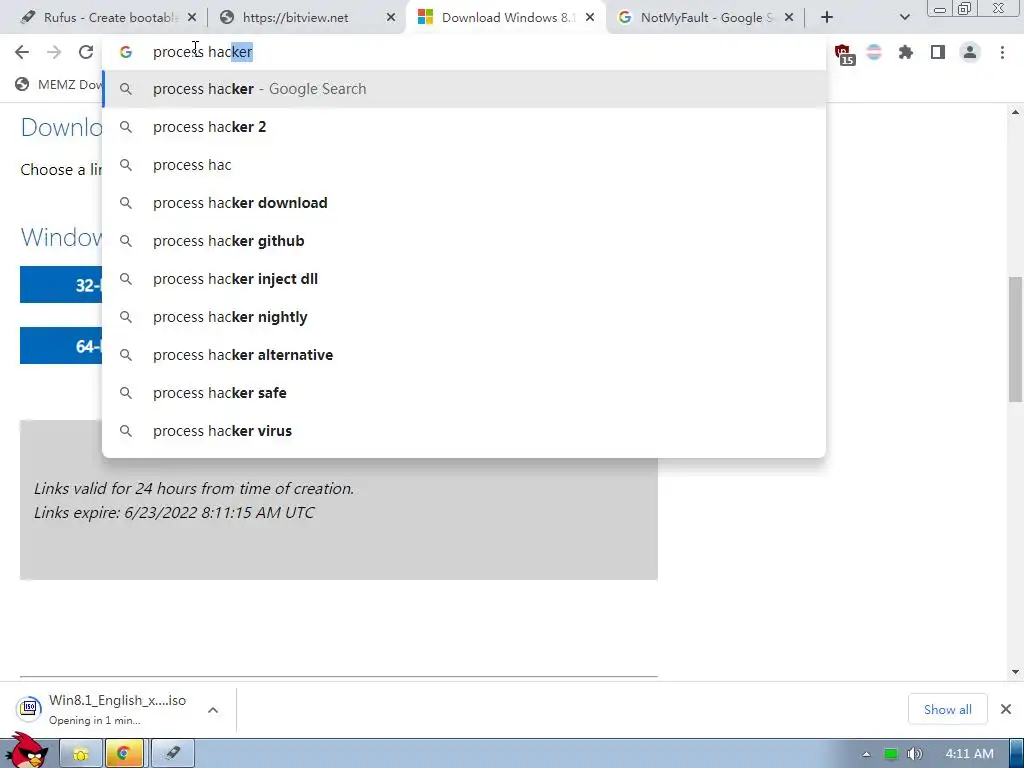Screen dimensions: 1024x768
Task: Click the forward navigation arrow
Action: [x=54, y=52]
